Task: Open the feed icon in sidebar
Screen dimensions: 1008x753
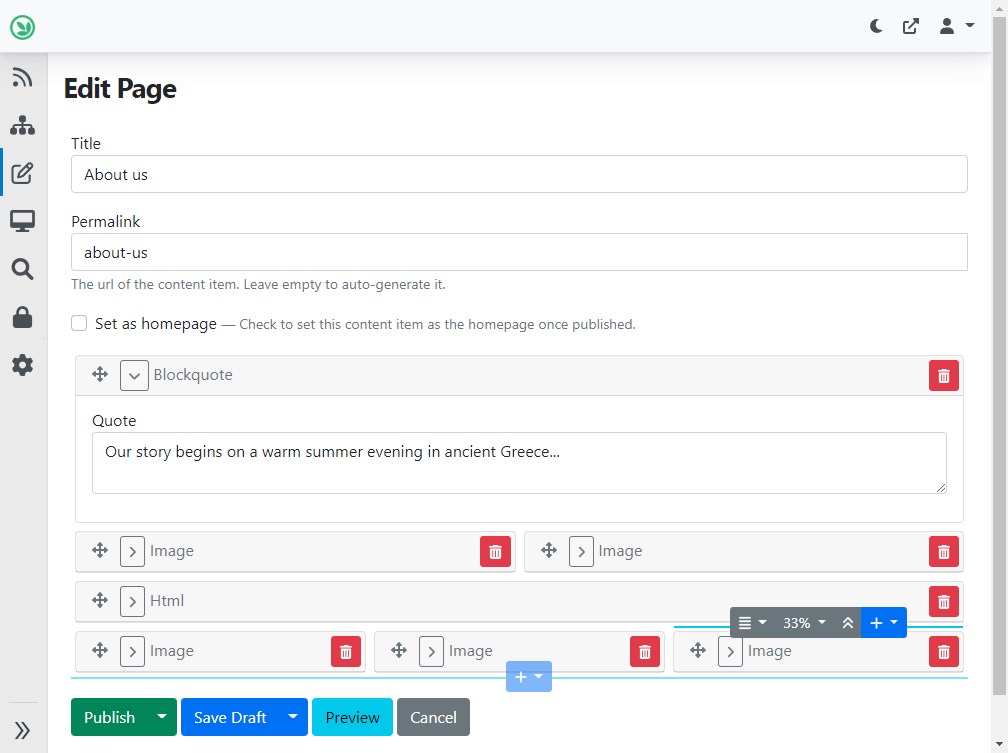Action: tap(22, 77)
